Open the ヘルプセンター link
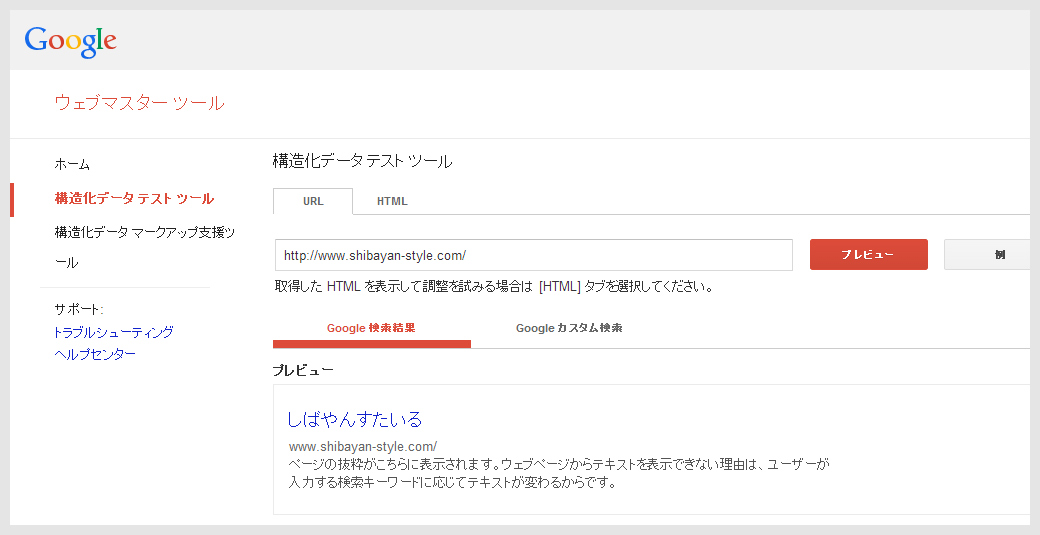The width and height of the screenshot is (1040, 535). (95, 354)
